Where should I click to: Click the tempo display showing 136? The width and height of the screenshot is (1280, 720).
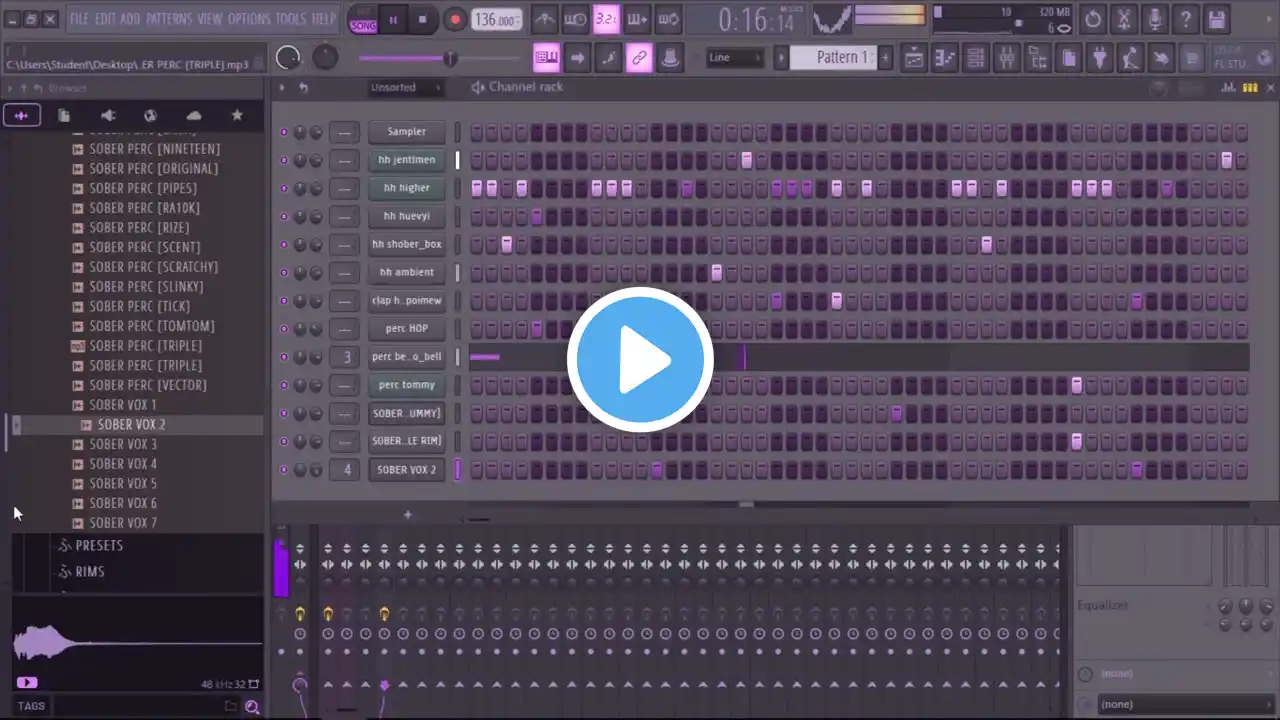click(497, 20)
